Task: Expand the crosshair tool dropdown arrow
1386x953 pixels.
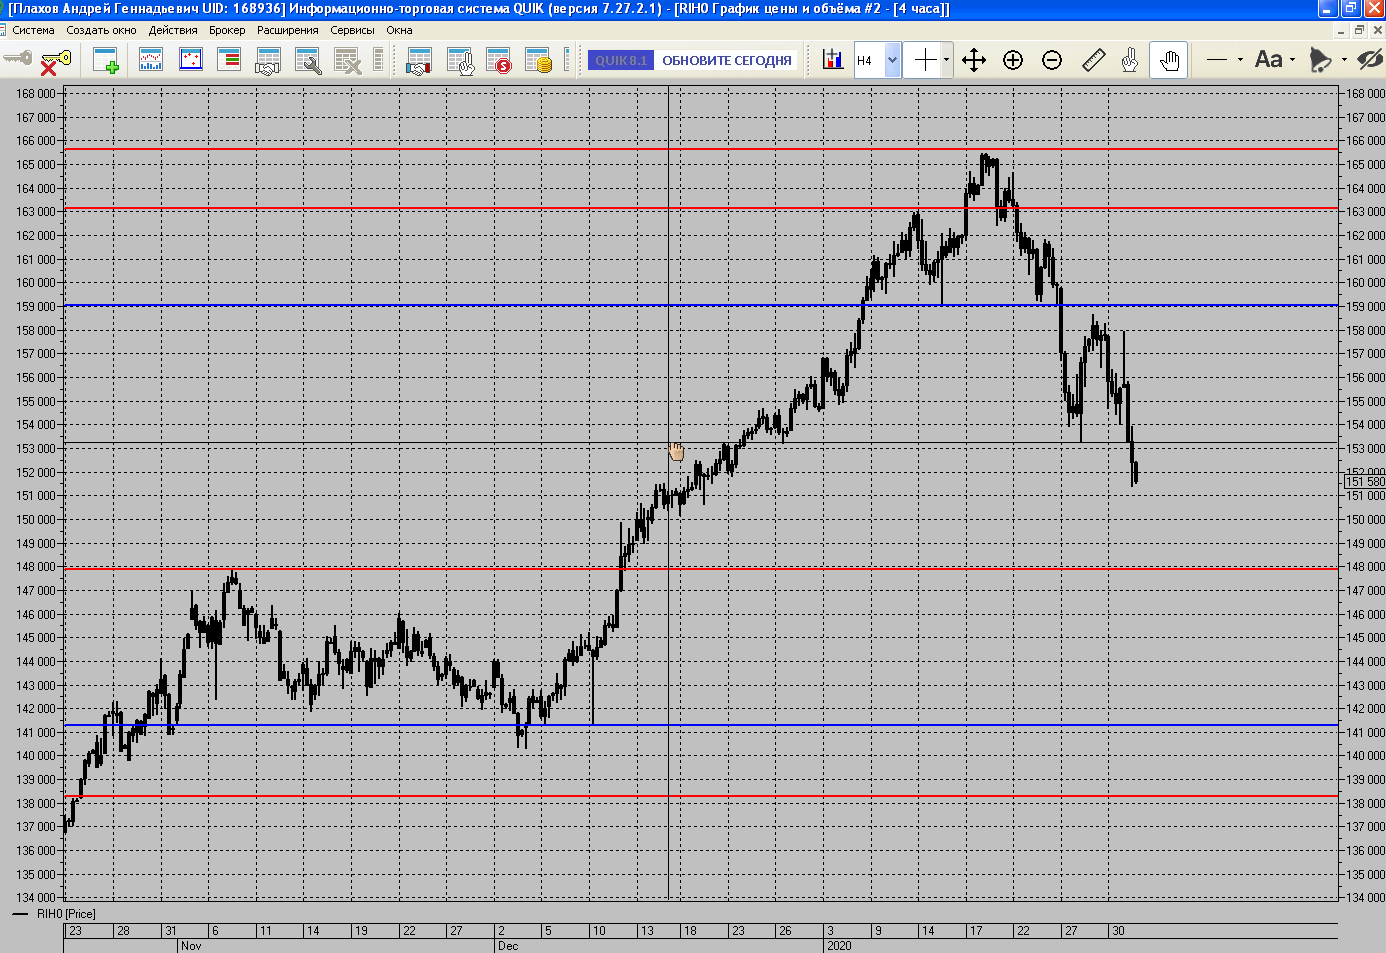Action: [x=946, y=60]
